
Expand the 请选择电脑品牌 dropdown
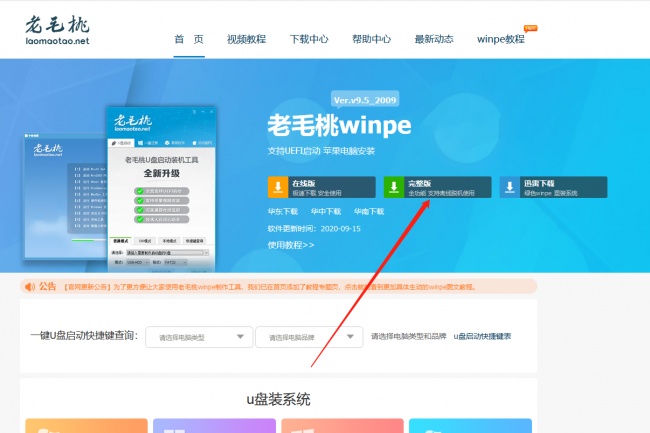(309, 337)
